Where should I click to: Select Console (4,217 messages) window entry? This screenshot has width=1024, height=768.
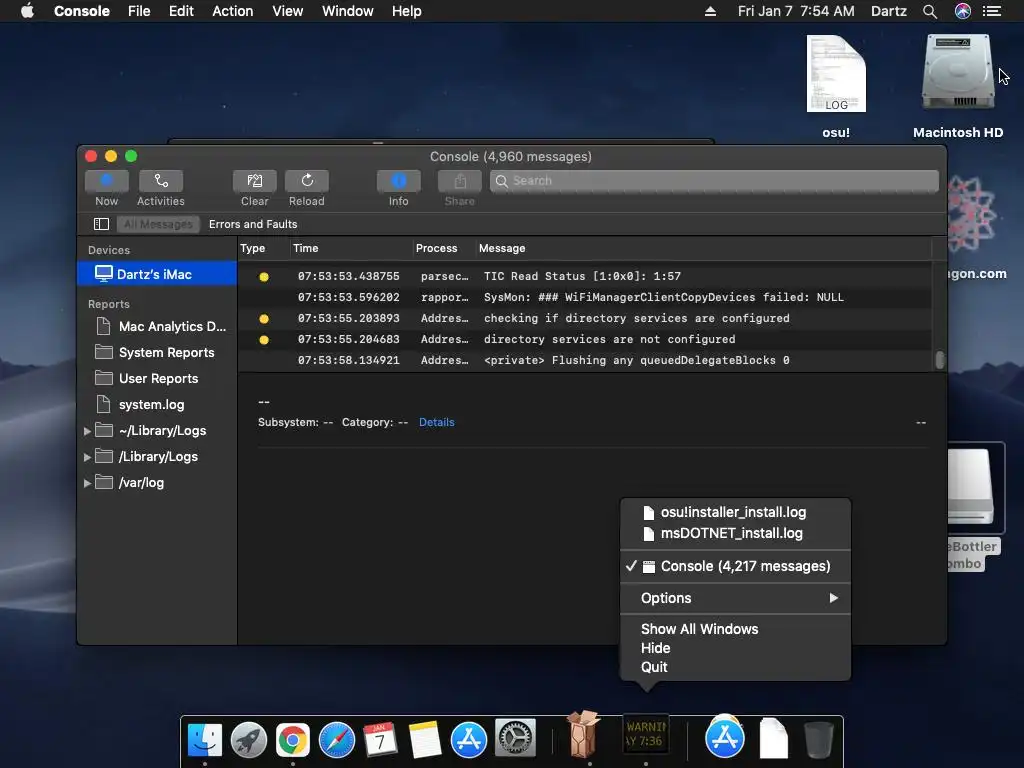735,566
